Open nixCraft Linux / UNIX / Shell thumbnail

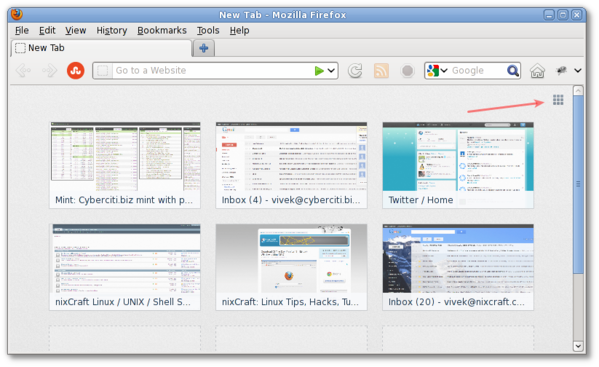[125, 267]
